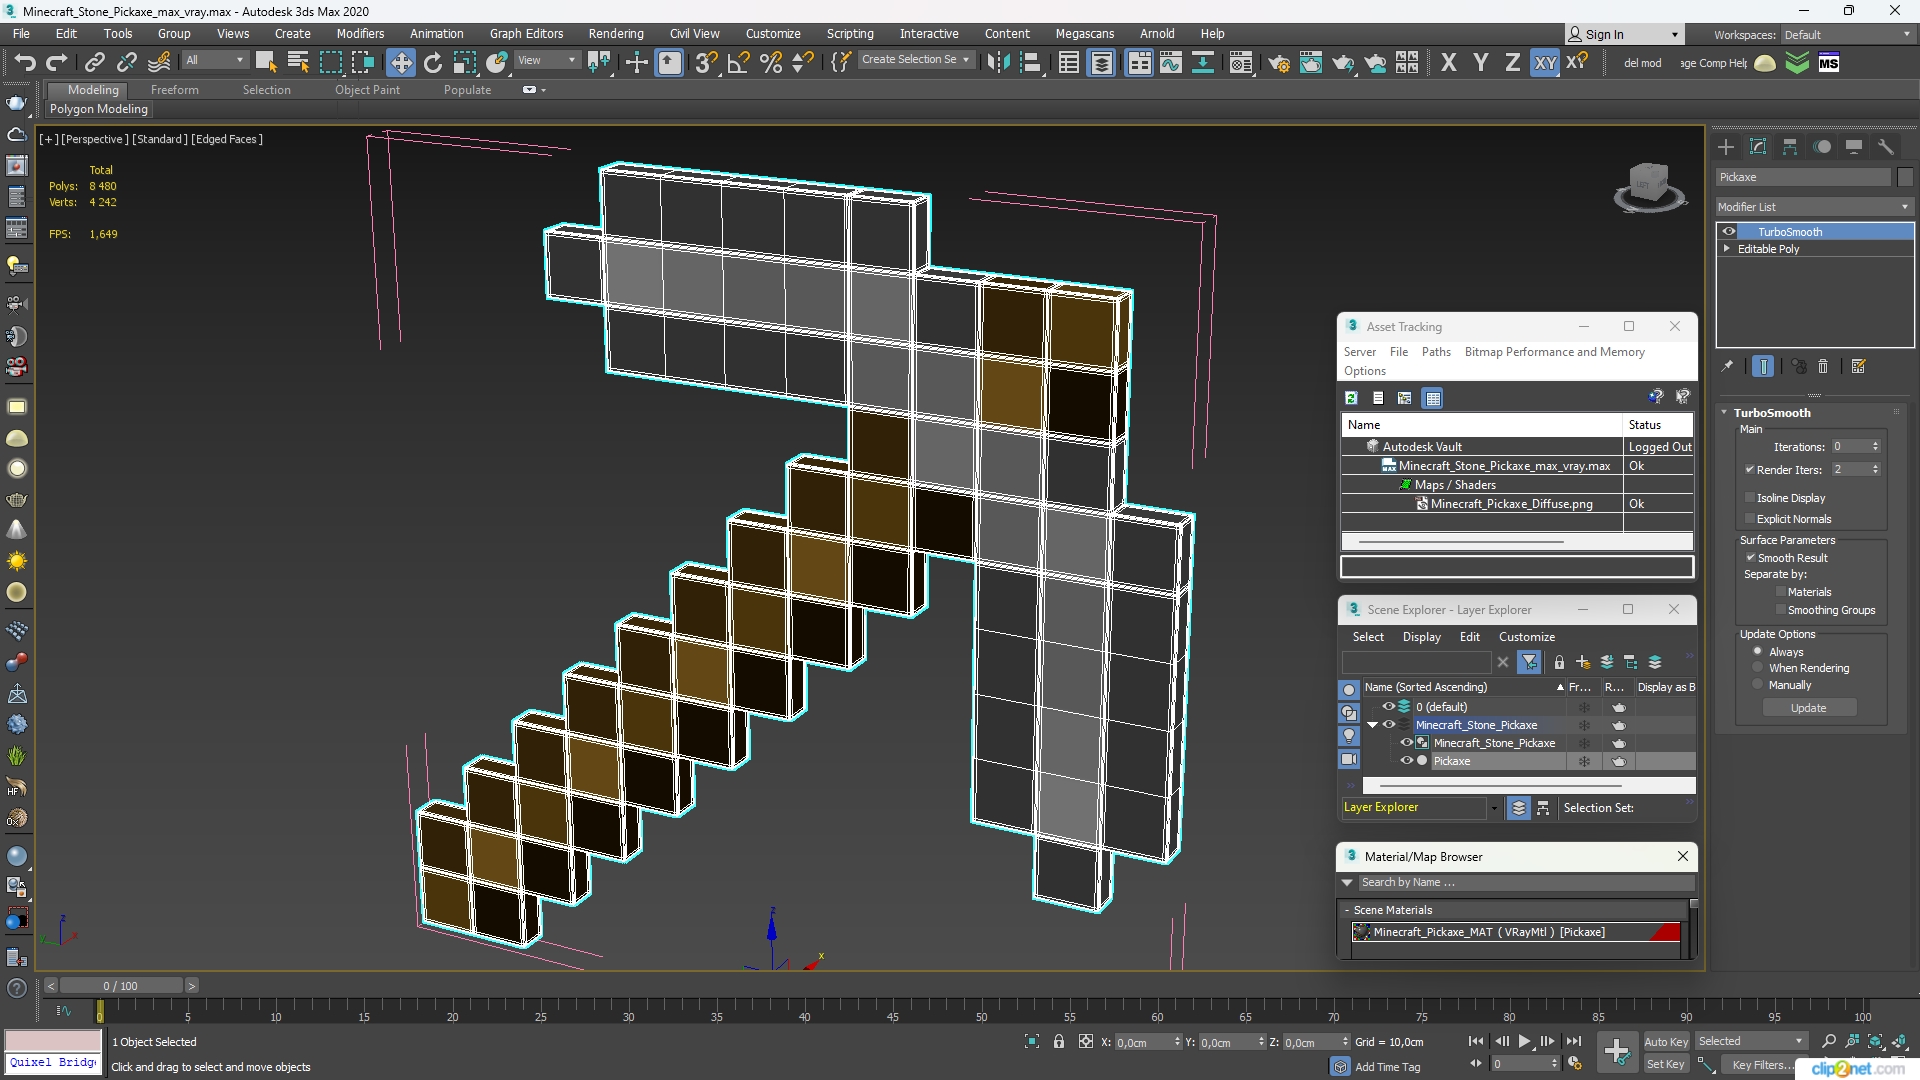Click the Select Object tool icon
The height and width of the screenshot is (1080, 1920).
(x=264, y=62)
